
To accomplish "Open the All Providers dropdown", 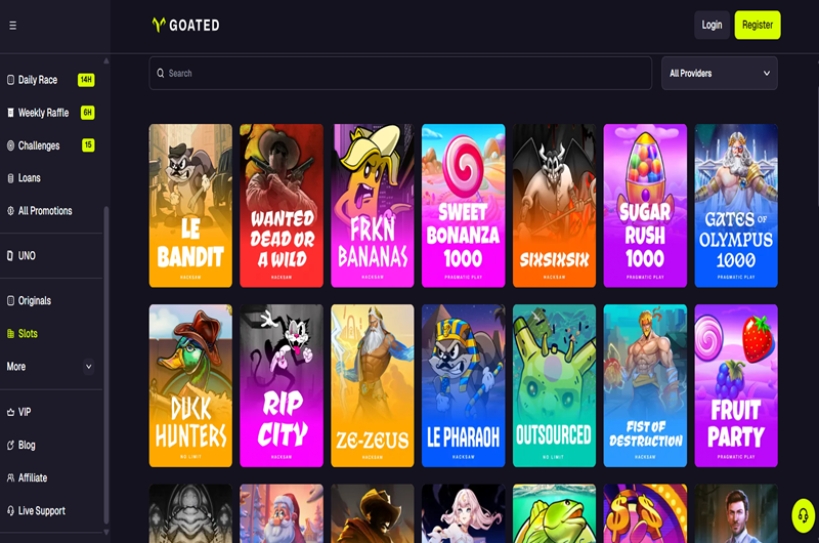I will click(x=719, y=73).
